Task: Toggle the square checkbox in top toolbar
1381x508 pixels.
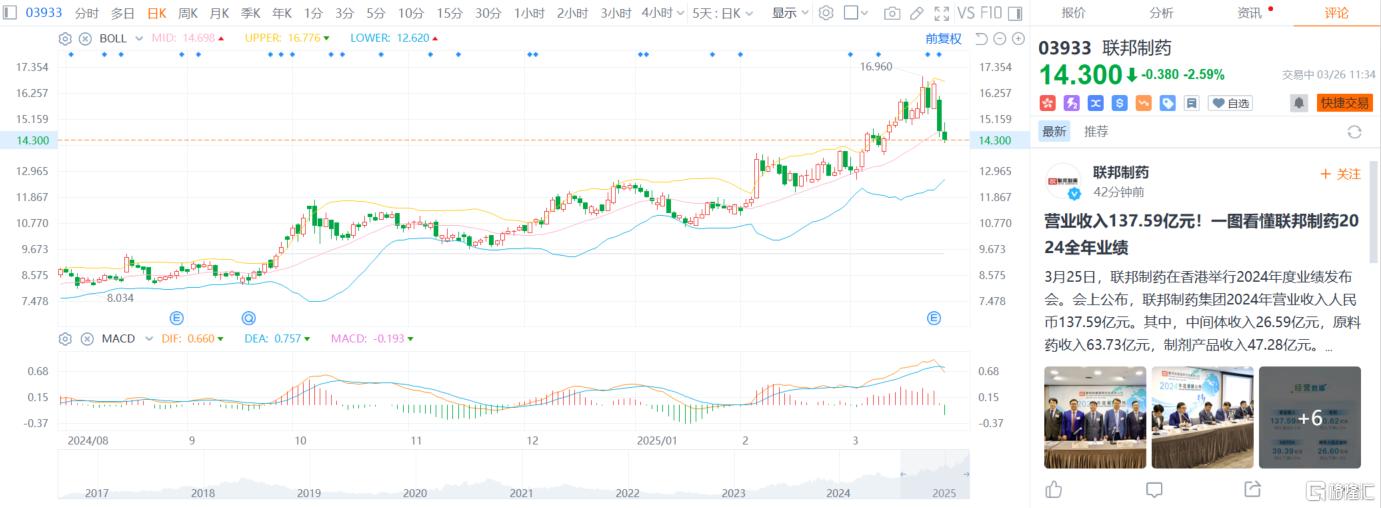Action: pos(850,13)
